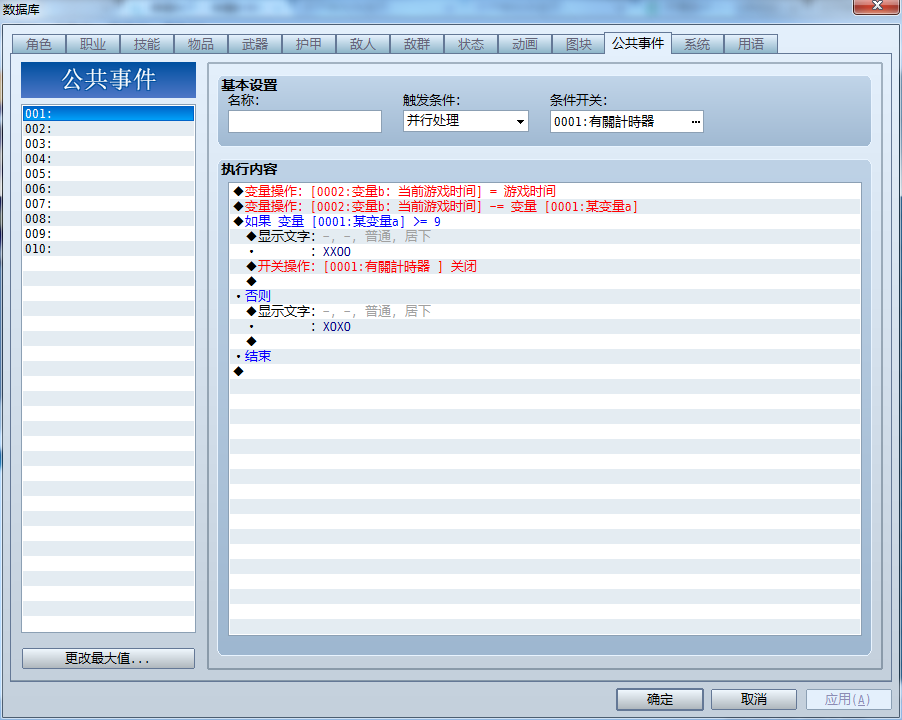The image size is (902, 720).
Task: Select the 动画 tab
Action: [x=525, y=44]
